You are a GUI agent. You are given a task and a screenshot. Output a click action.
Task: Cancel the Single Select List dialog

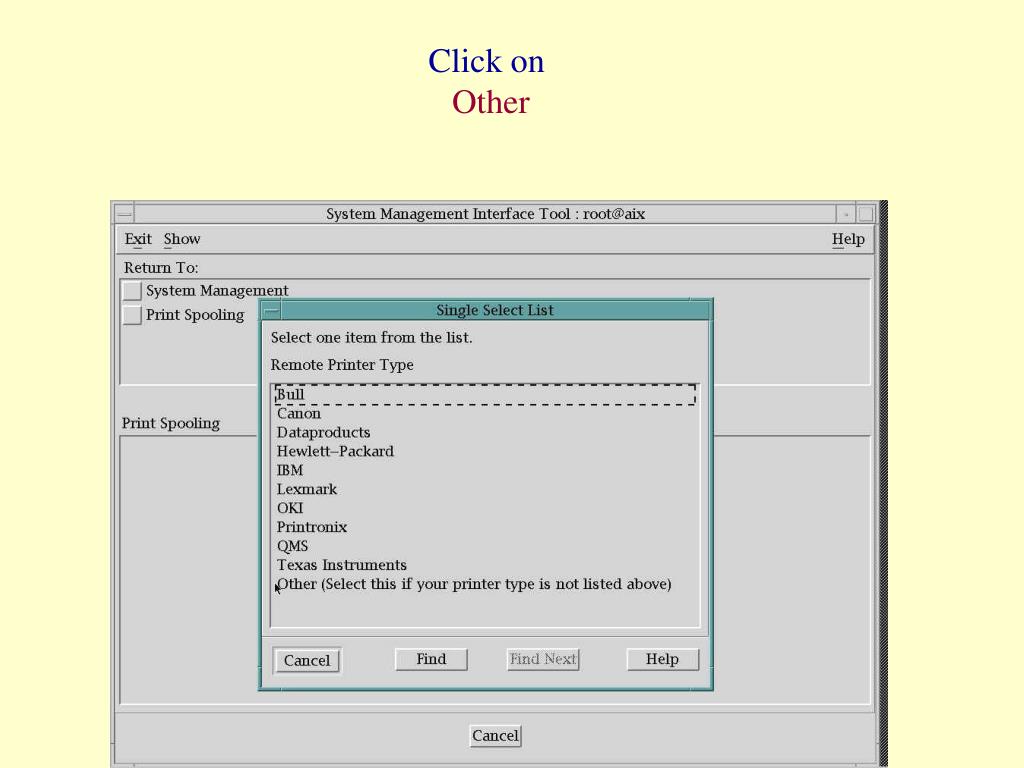click(307, 660)
